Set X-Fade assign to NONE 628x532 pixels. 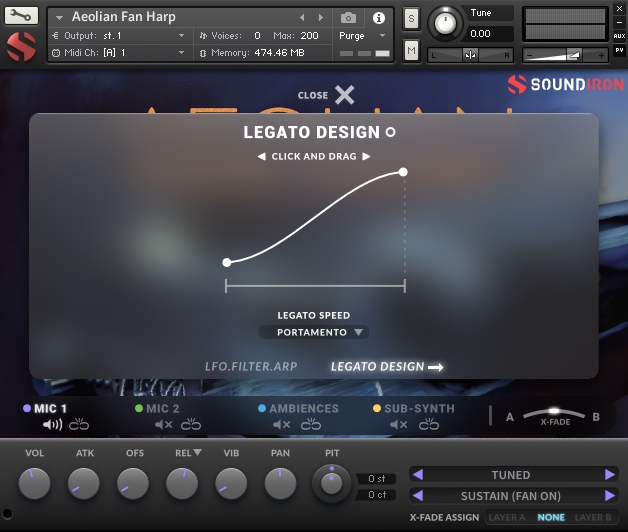551,518
